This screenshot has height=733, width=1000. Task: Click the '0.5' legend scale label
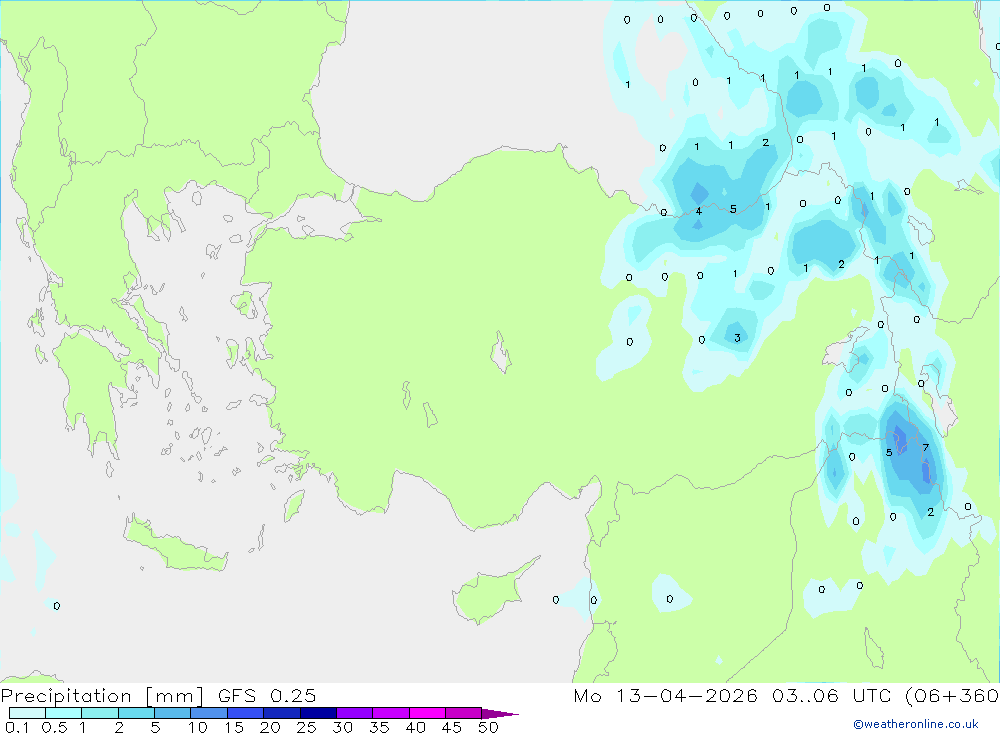click(54, 727)
